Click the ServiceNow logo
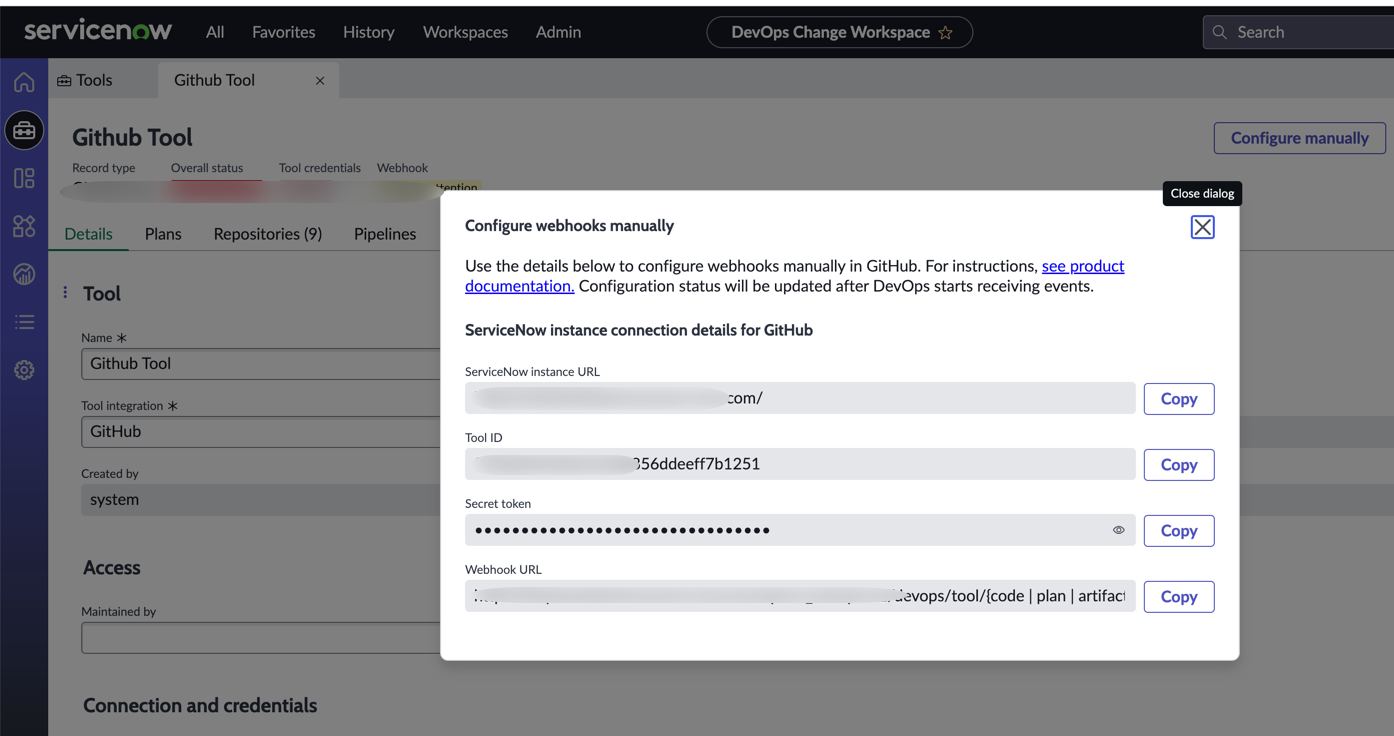 [98, 31]
